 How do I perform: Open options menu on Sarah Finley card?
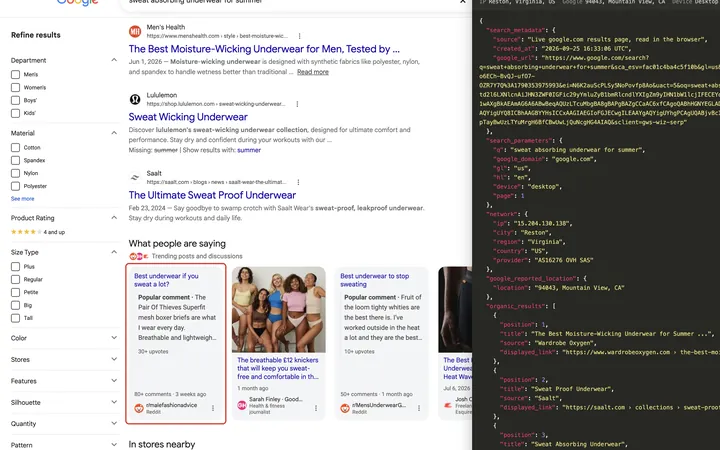[x=315, y=408]
